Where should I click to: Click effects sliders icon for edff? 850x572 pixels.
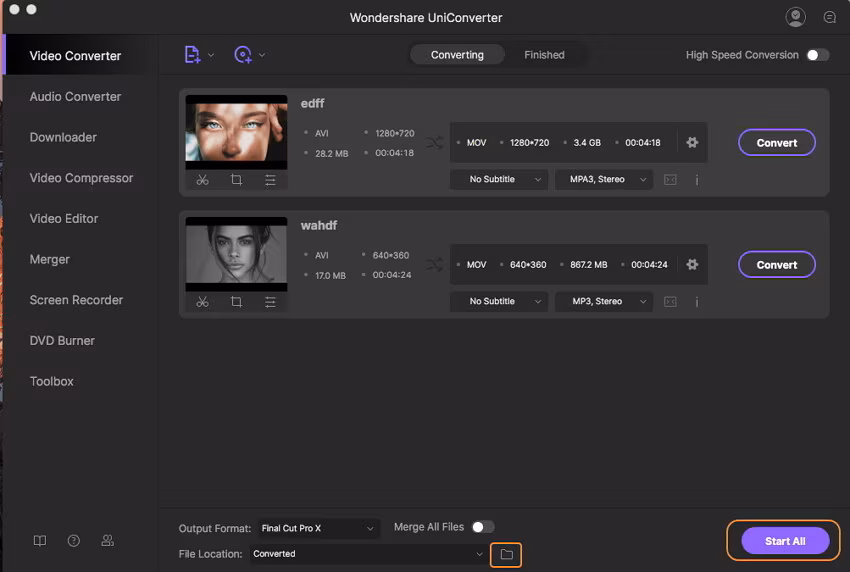click(270, 180)
